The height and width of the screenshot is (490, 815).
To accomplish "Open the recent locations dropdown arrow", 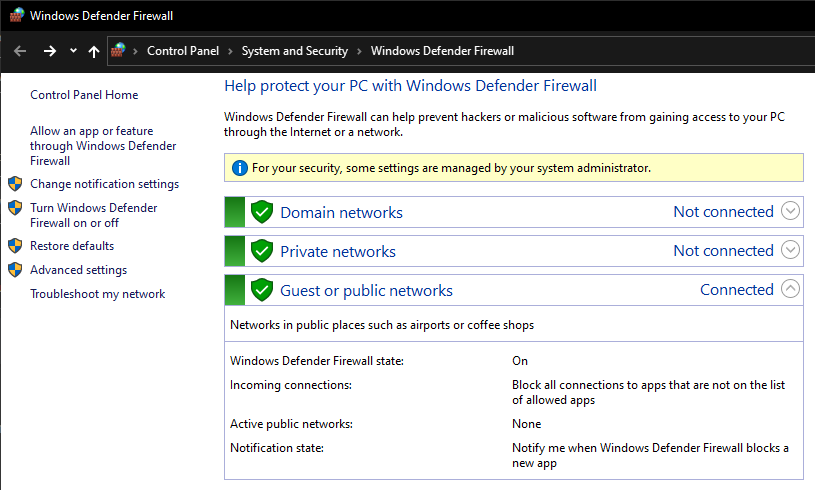I will 73,50.
